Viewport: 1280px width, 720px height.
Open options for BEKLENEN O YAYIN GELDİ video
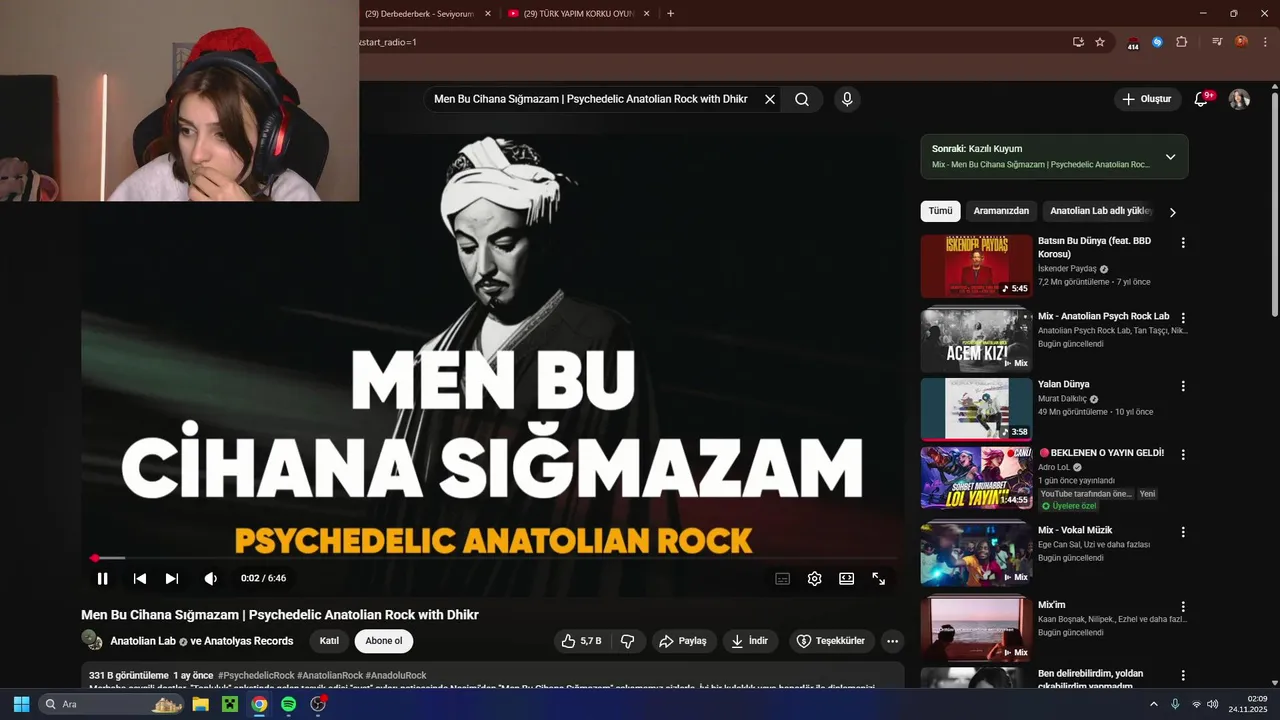[1183, 454]
